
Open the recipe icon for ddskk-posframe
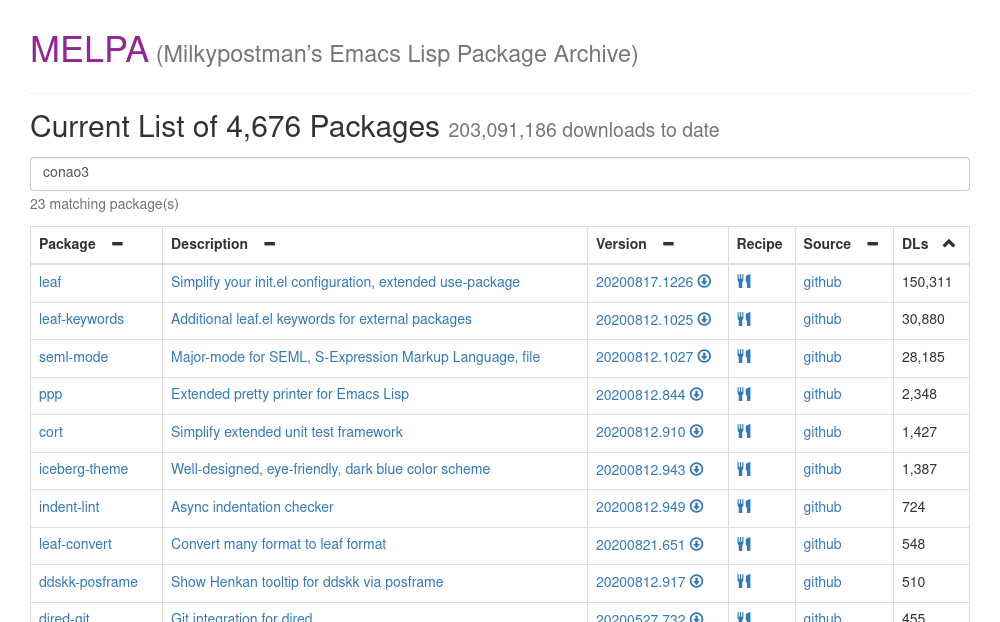[743, 582]
